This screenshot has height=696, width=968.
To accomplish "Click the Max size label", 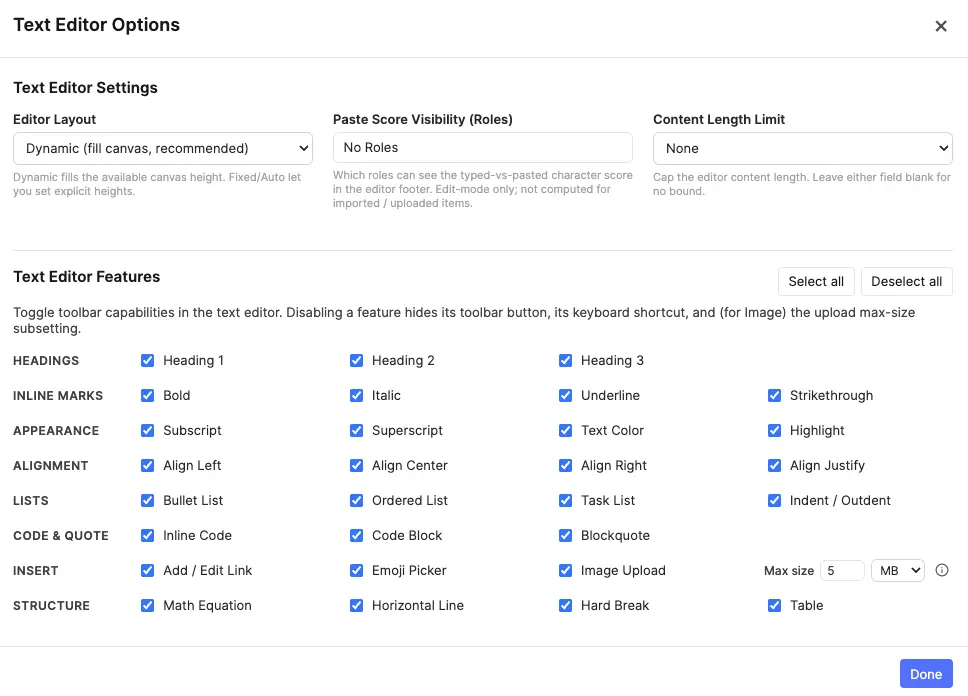I will tap(788, 571).
